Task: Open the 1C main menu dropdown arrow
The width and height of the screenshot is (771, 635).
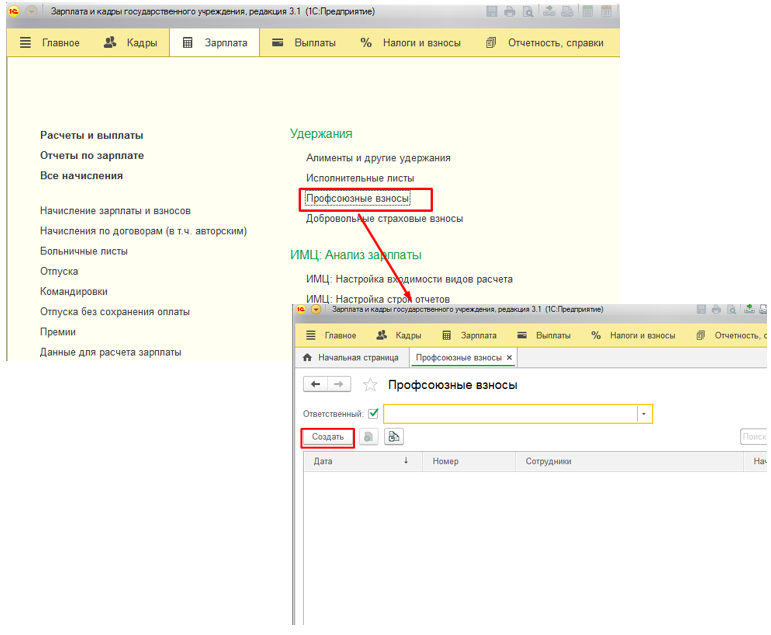Action: click(x=31, y=12)
